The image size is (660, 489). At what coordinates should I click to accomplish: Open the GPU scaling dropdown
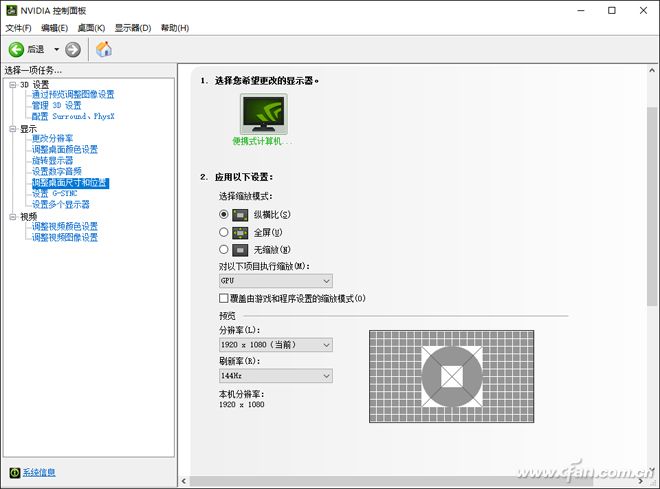point(276,281)
